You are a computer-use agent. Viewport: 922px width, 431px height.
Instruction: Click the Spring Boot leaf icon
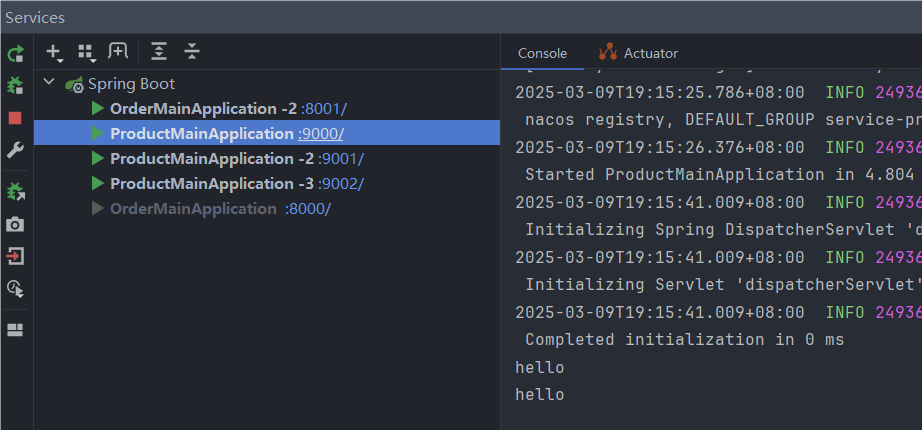pyautogui.click(x=74, y=85)
